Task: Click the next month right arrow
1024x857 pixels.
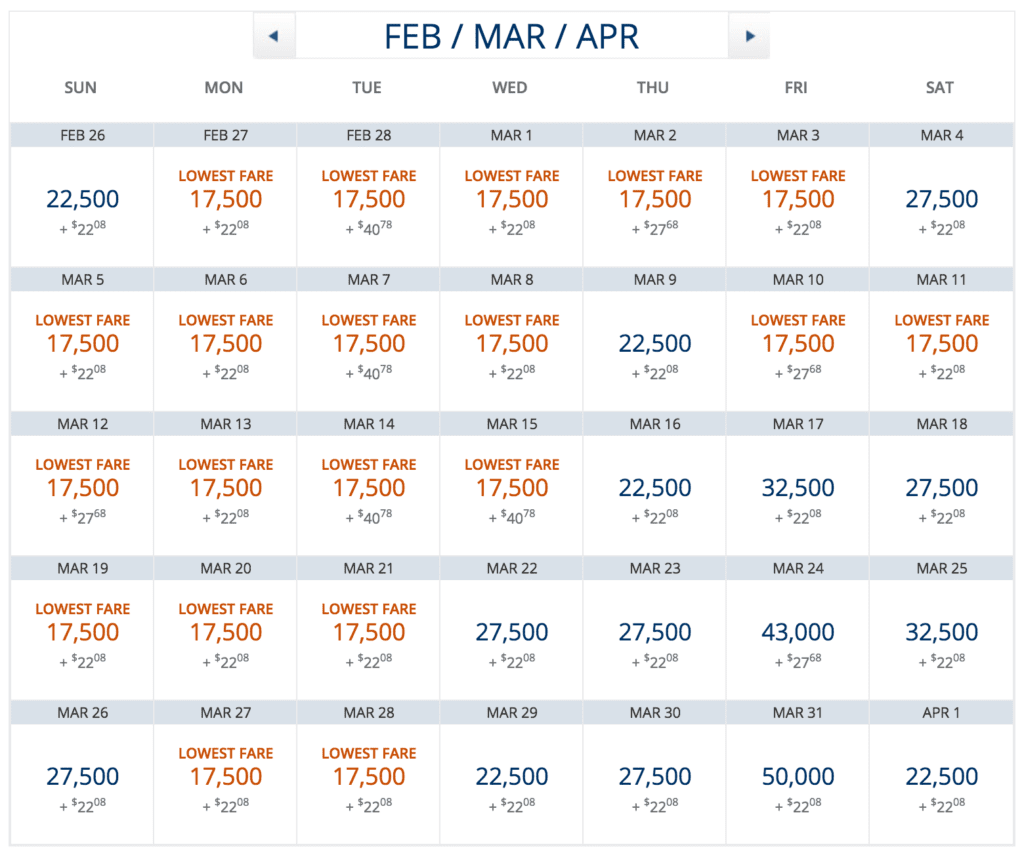Action: pos(749,37)
